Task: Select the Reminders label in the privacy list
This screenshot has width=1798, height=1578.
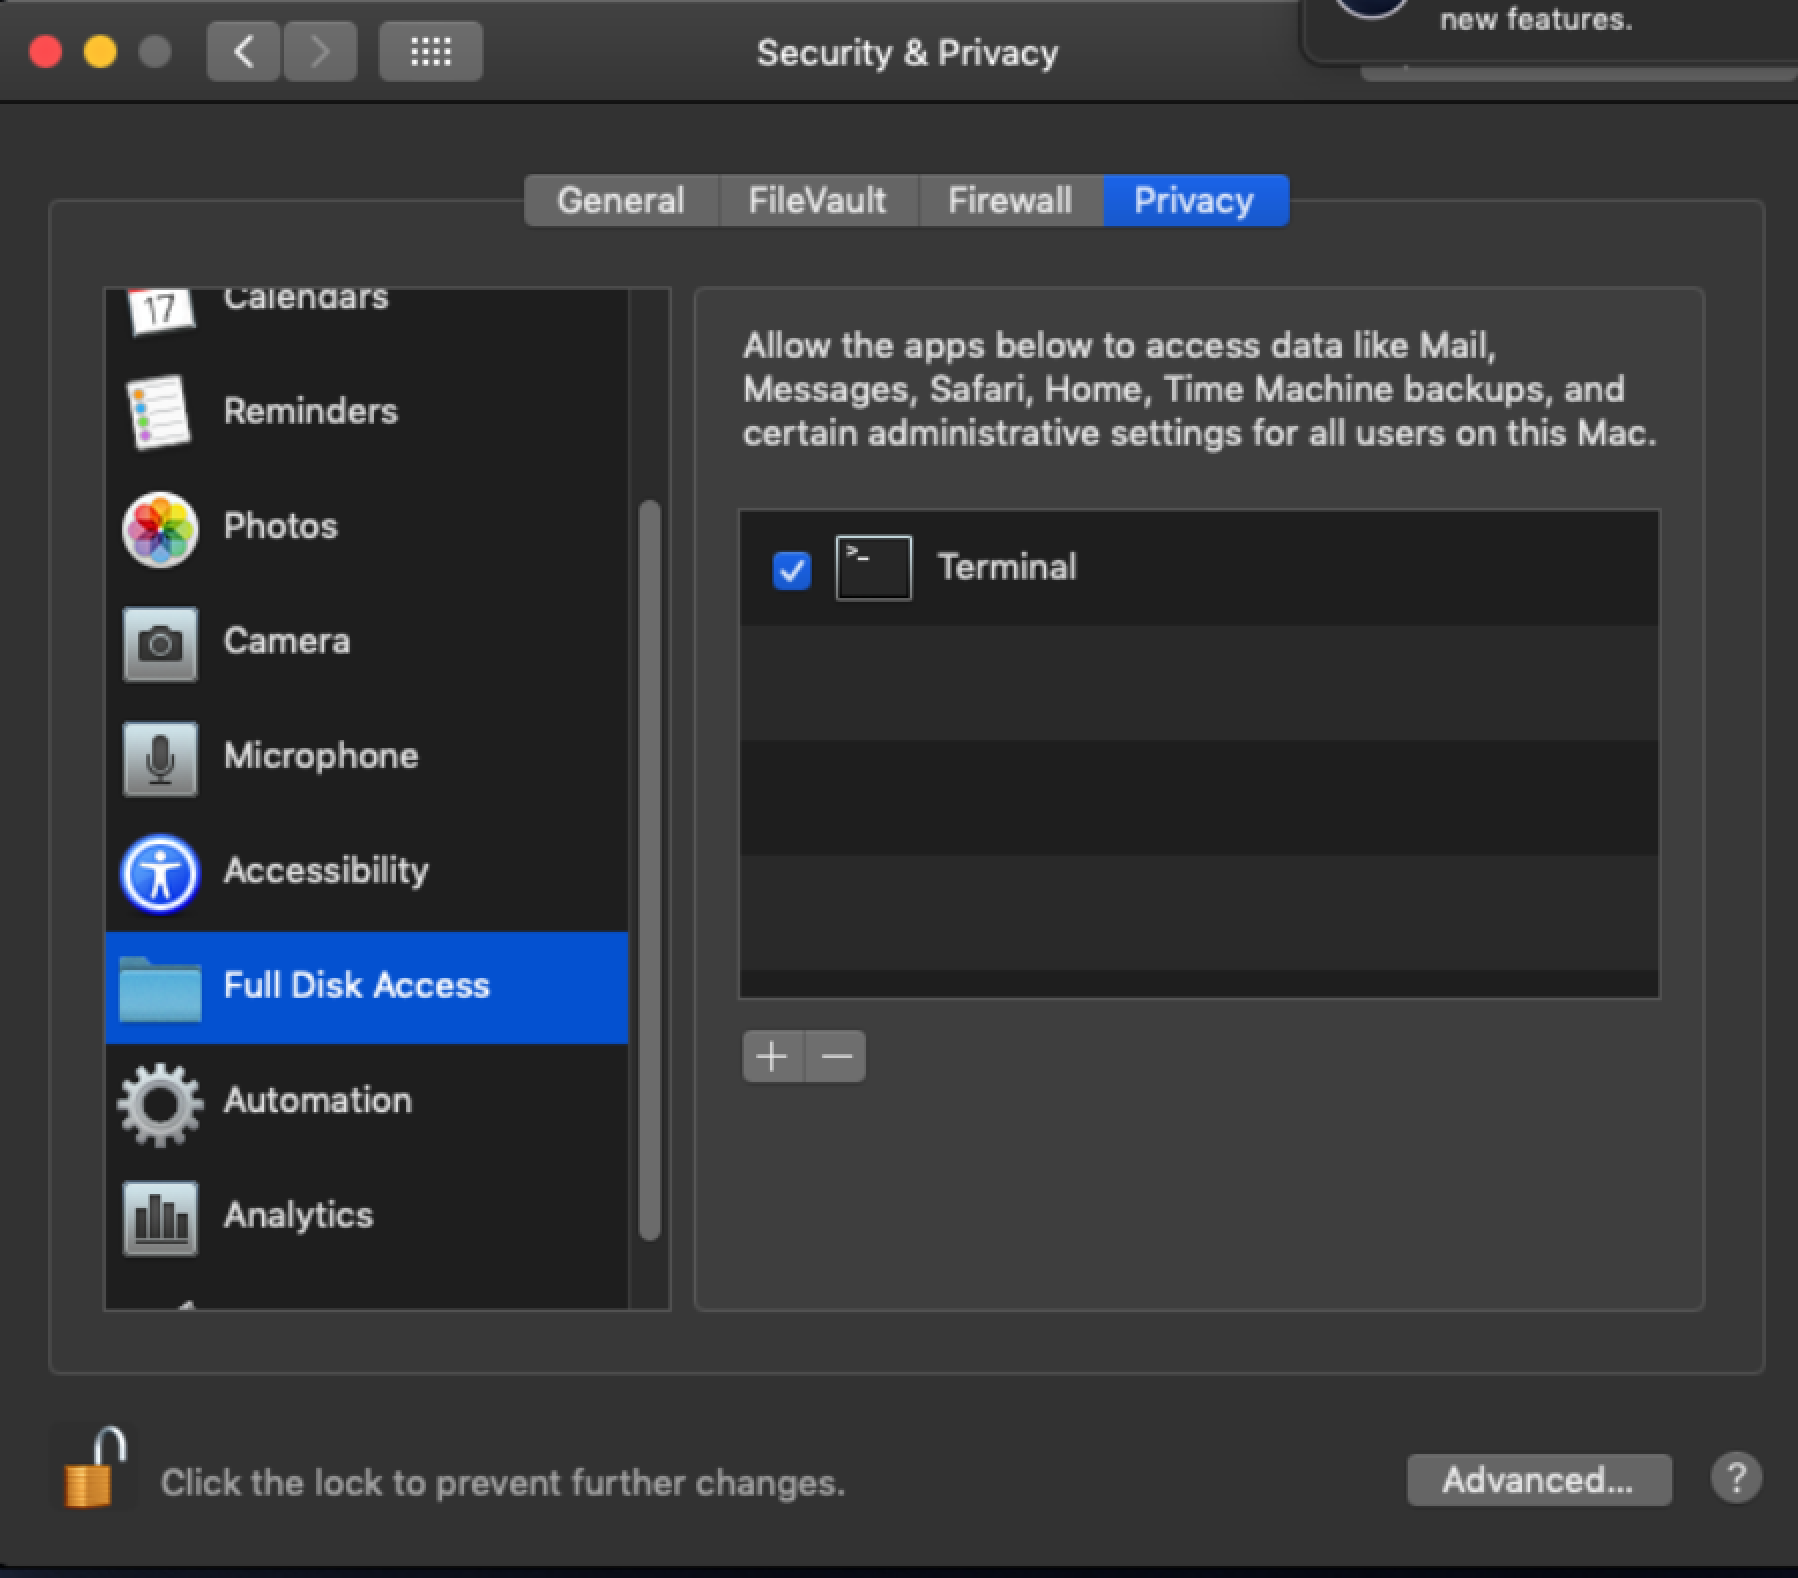Action: pos(311,411)
